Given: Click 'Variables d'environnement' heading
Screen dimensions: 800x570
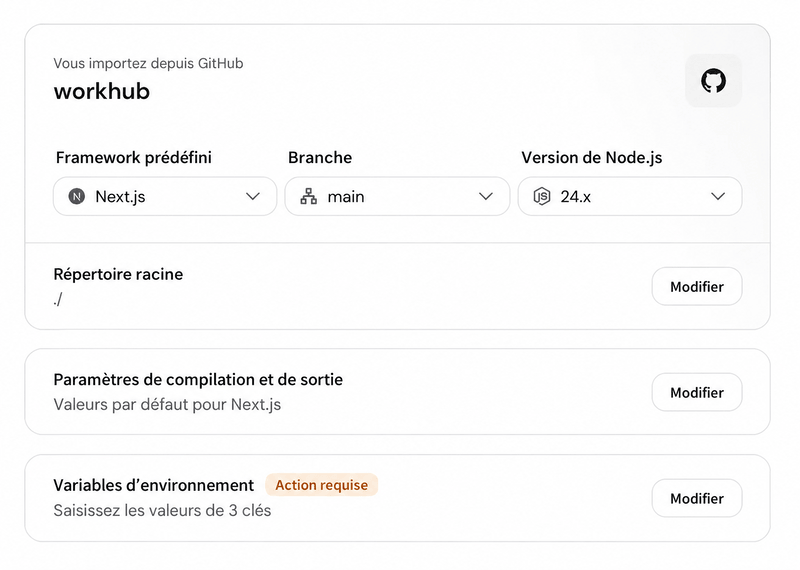Looking at the screenshot, I should pyautogui.click(x=154, y=485).
